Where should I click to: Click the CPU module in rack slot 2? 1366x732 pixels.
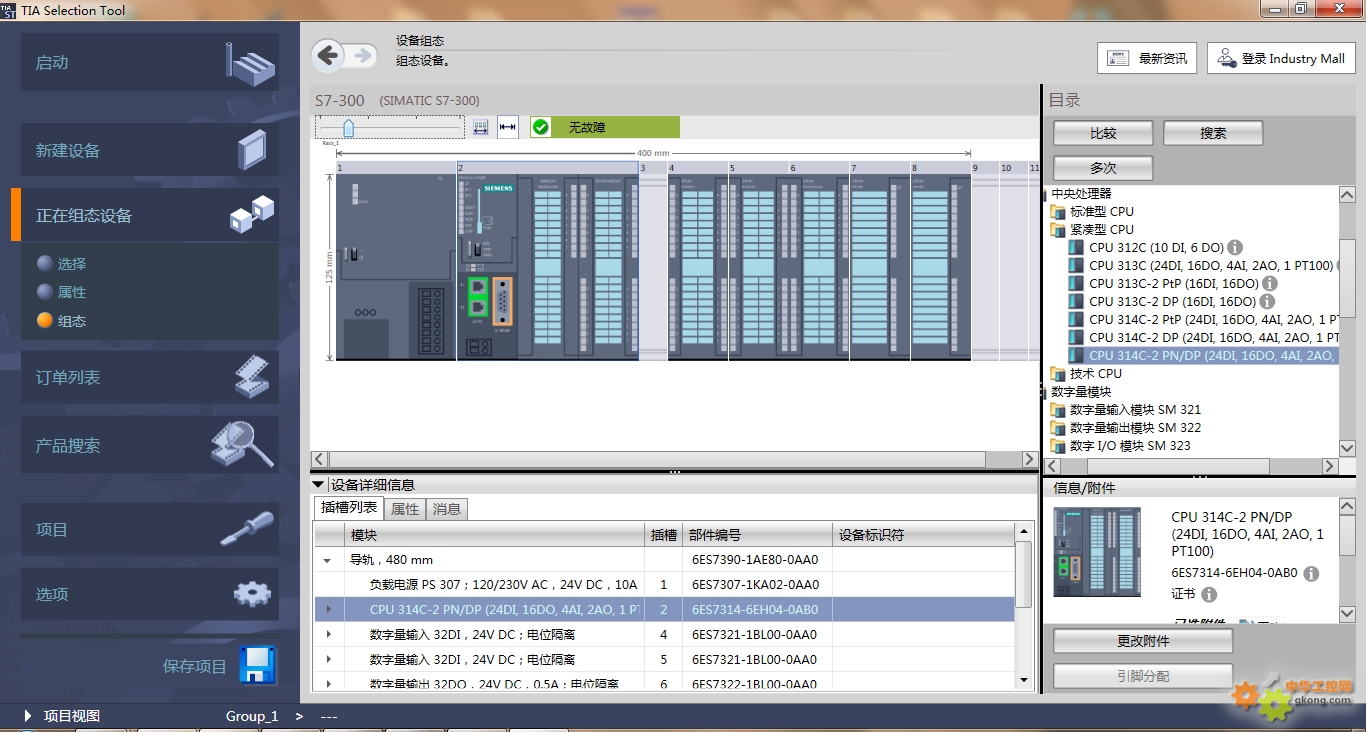[x=547, y=267]
